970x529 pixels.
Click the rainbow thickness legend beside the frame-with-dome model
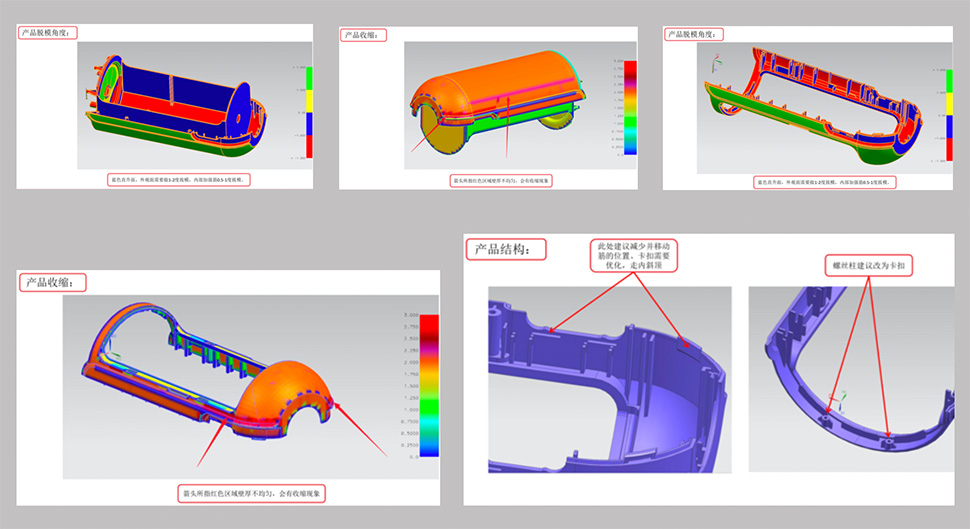[429, 385]
